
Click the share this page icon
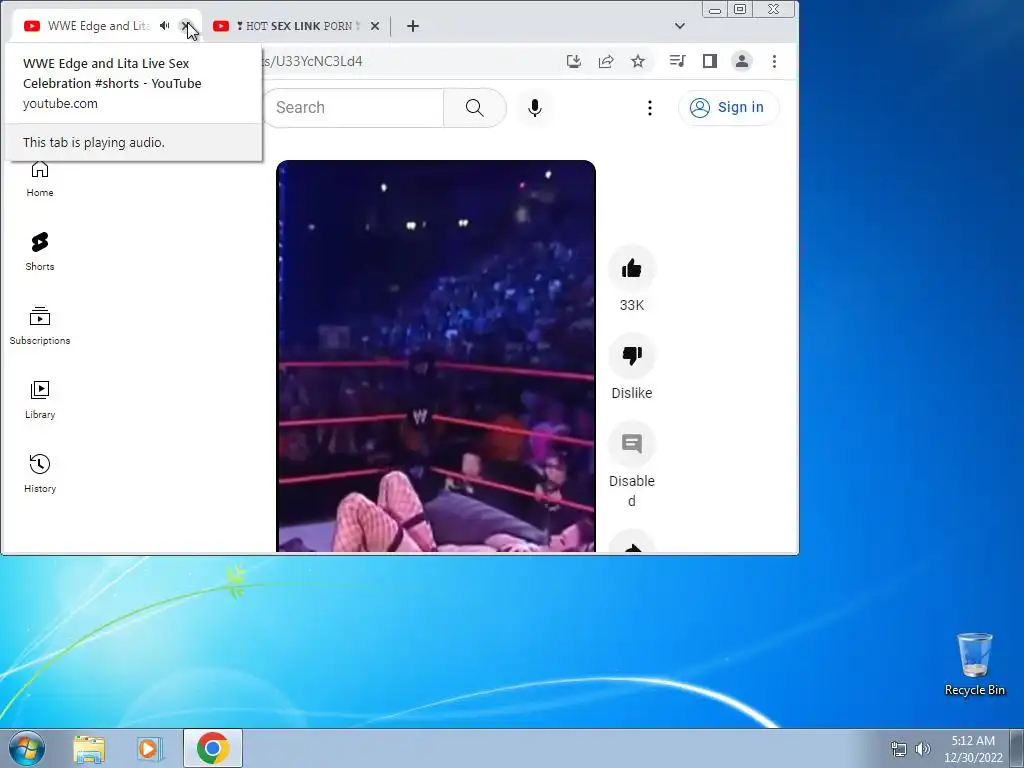(x=606, y=61)
